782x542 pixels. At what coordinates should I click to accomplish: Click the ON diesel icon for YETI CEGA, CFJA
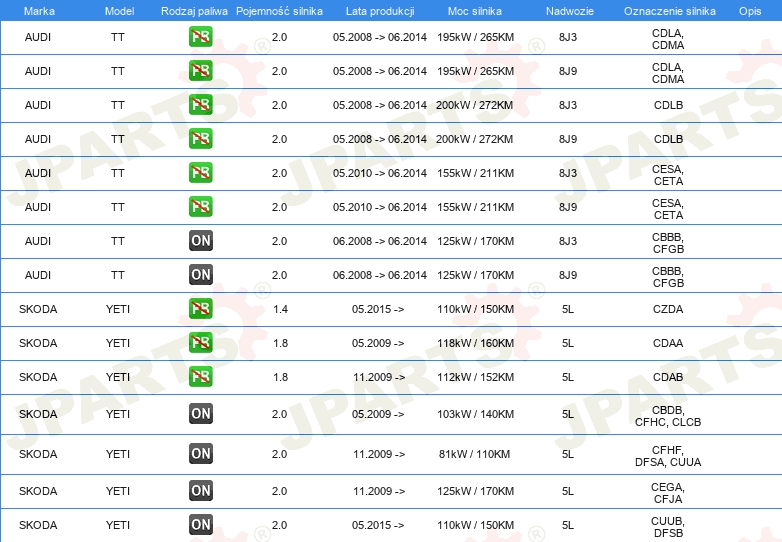[x=200, y=490]
